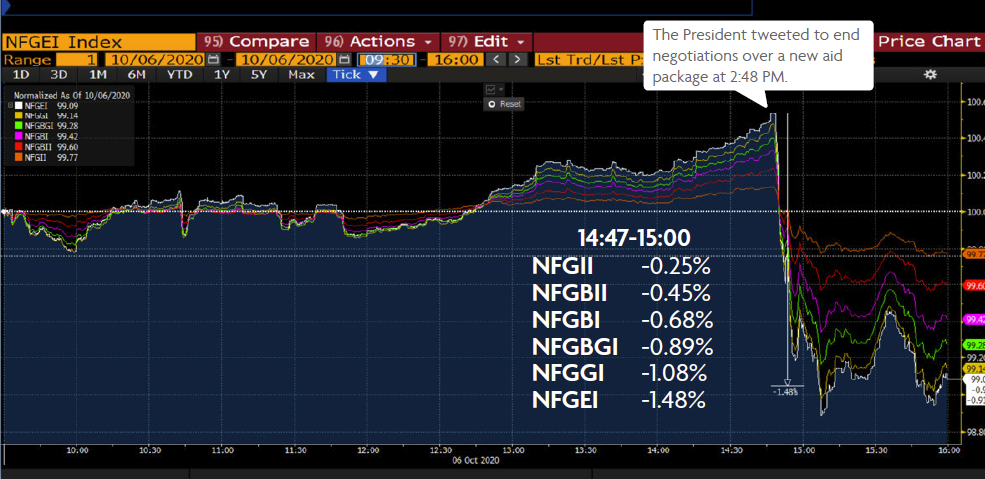Select the YTD time range tab
Screen dimensions: 985x479
coord(180,74)
